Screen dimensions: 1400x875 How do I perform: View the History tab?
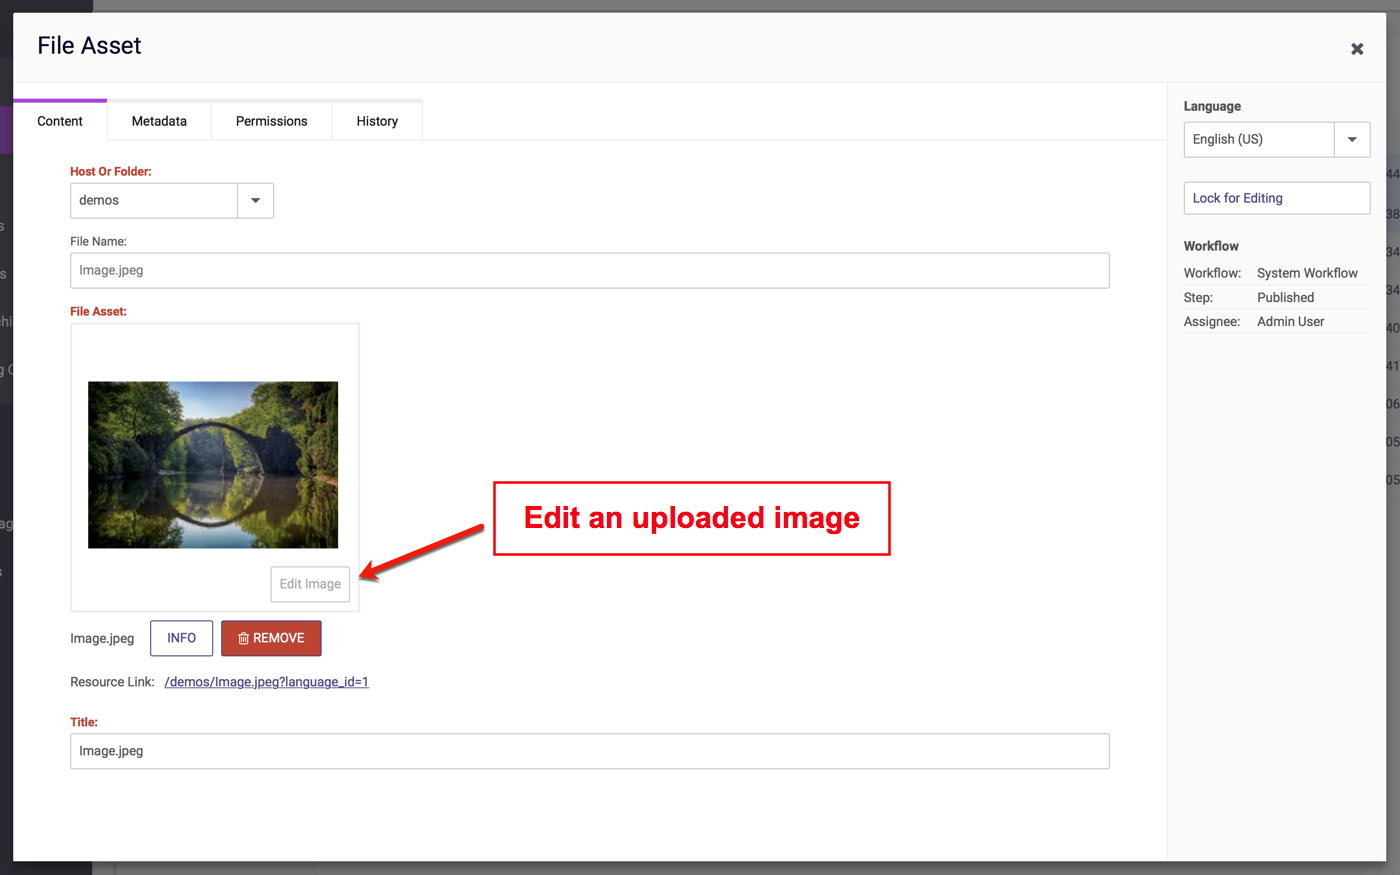377,121
